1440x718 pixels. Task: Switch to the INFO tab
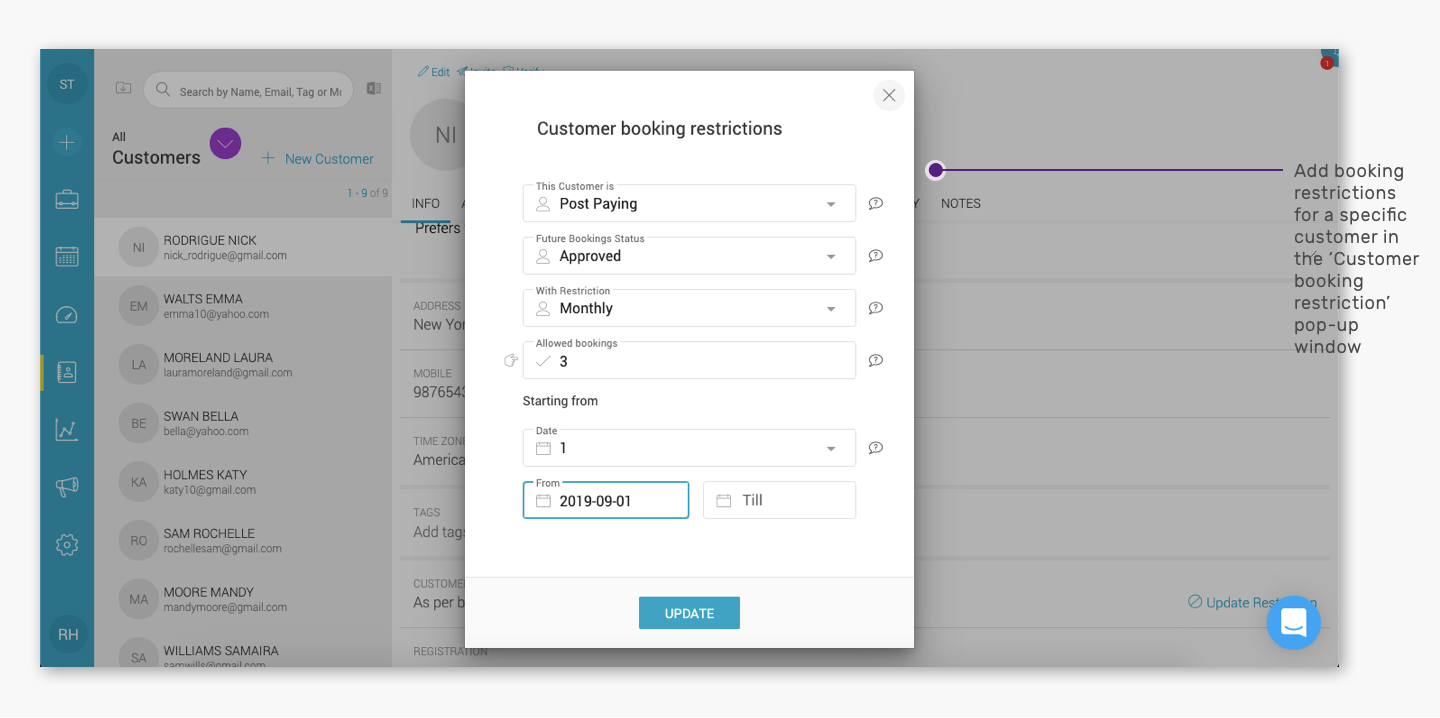(x=426, y=203)
